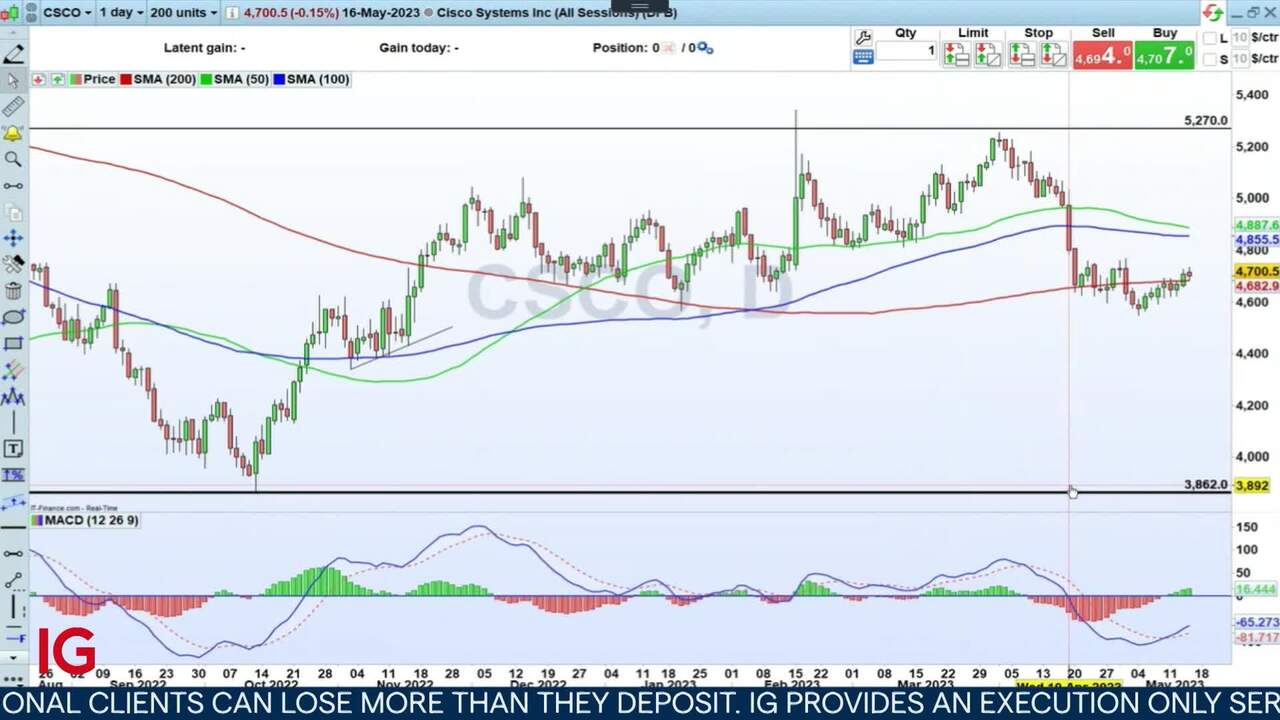The width and height of the screenshot is (1280, 720).
Task: Activate the magnifier zoom tool
Action: [x=13, y=159]
